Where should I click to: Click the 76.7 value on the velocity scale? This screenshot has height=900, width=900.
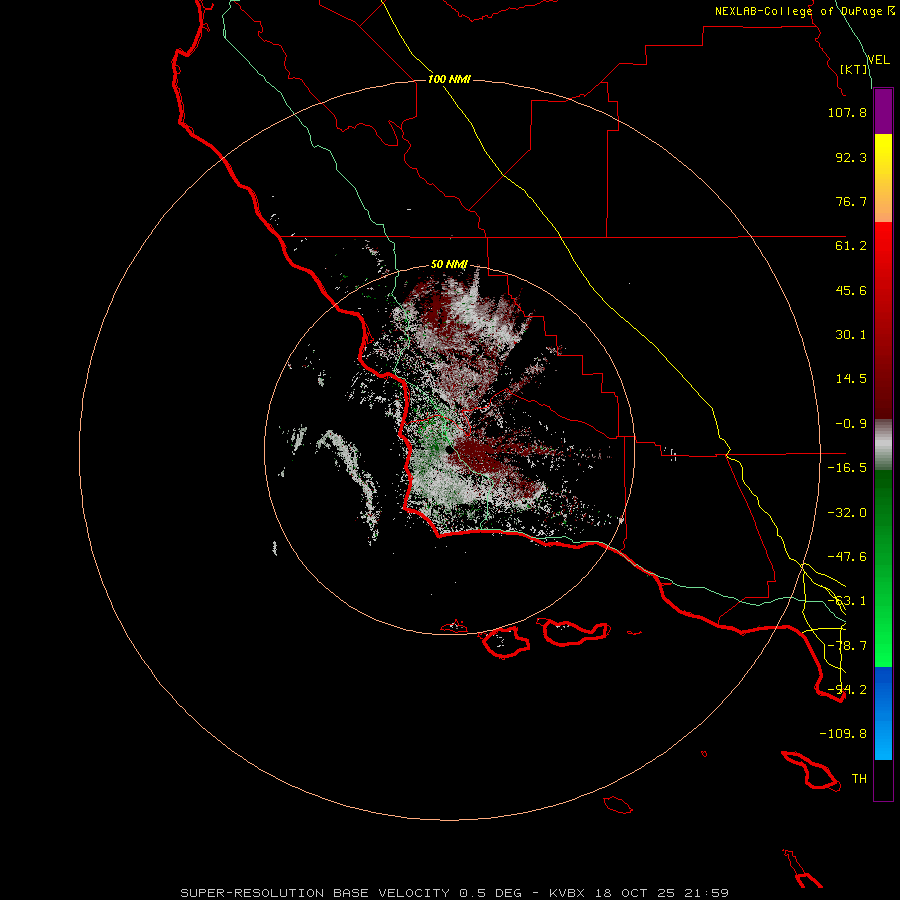pyautogui.click(x=851, y=201)
